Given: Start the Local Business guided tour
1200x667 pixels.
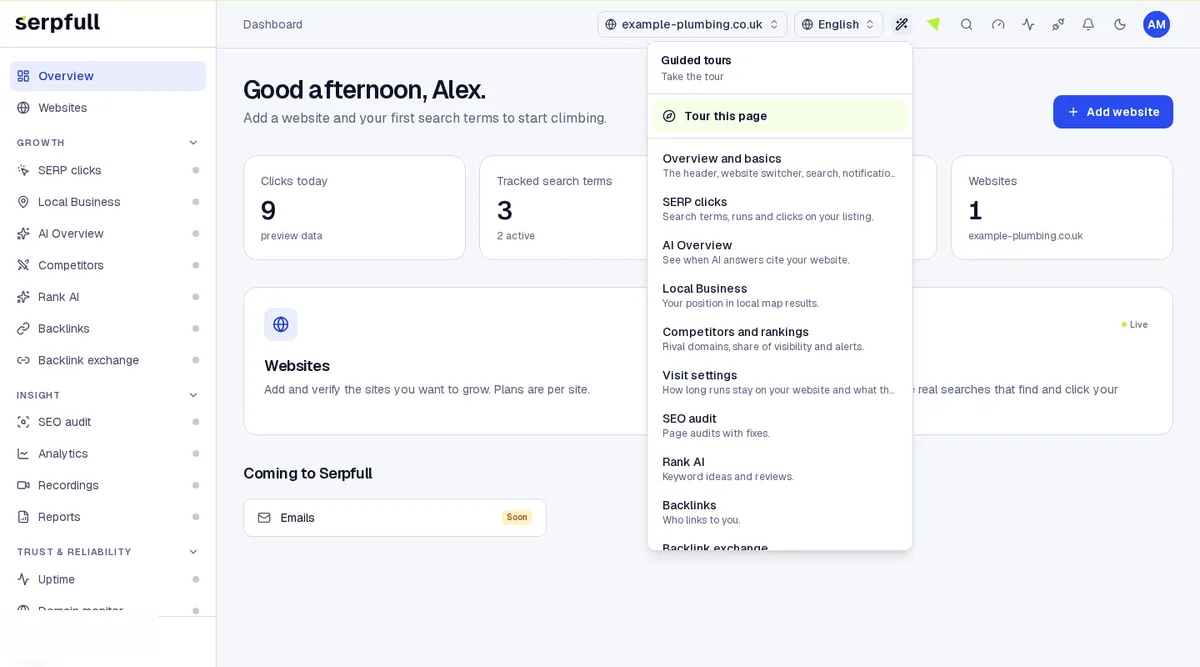Looking at the screenshot, I should [780, 296].
